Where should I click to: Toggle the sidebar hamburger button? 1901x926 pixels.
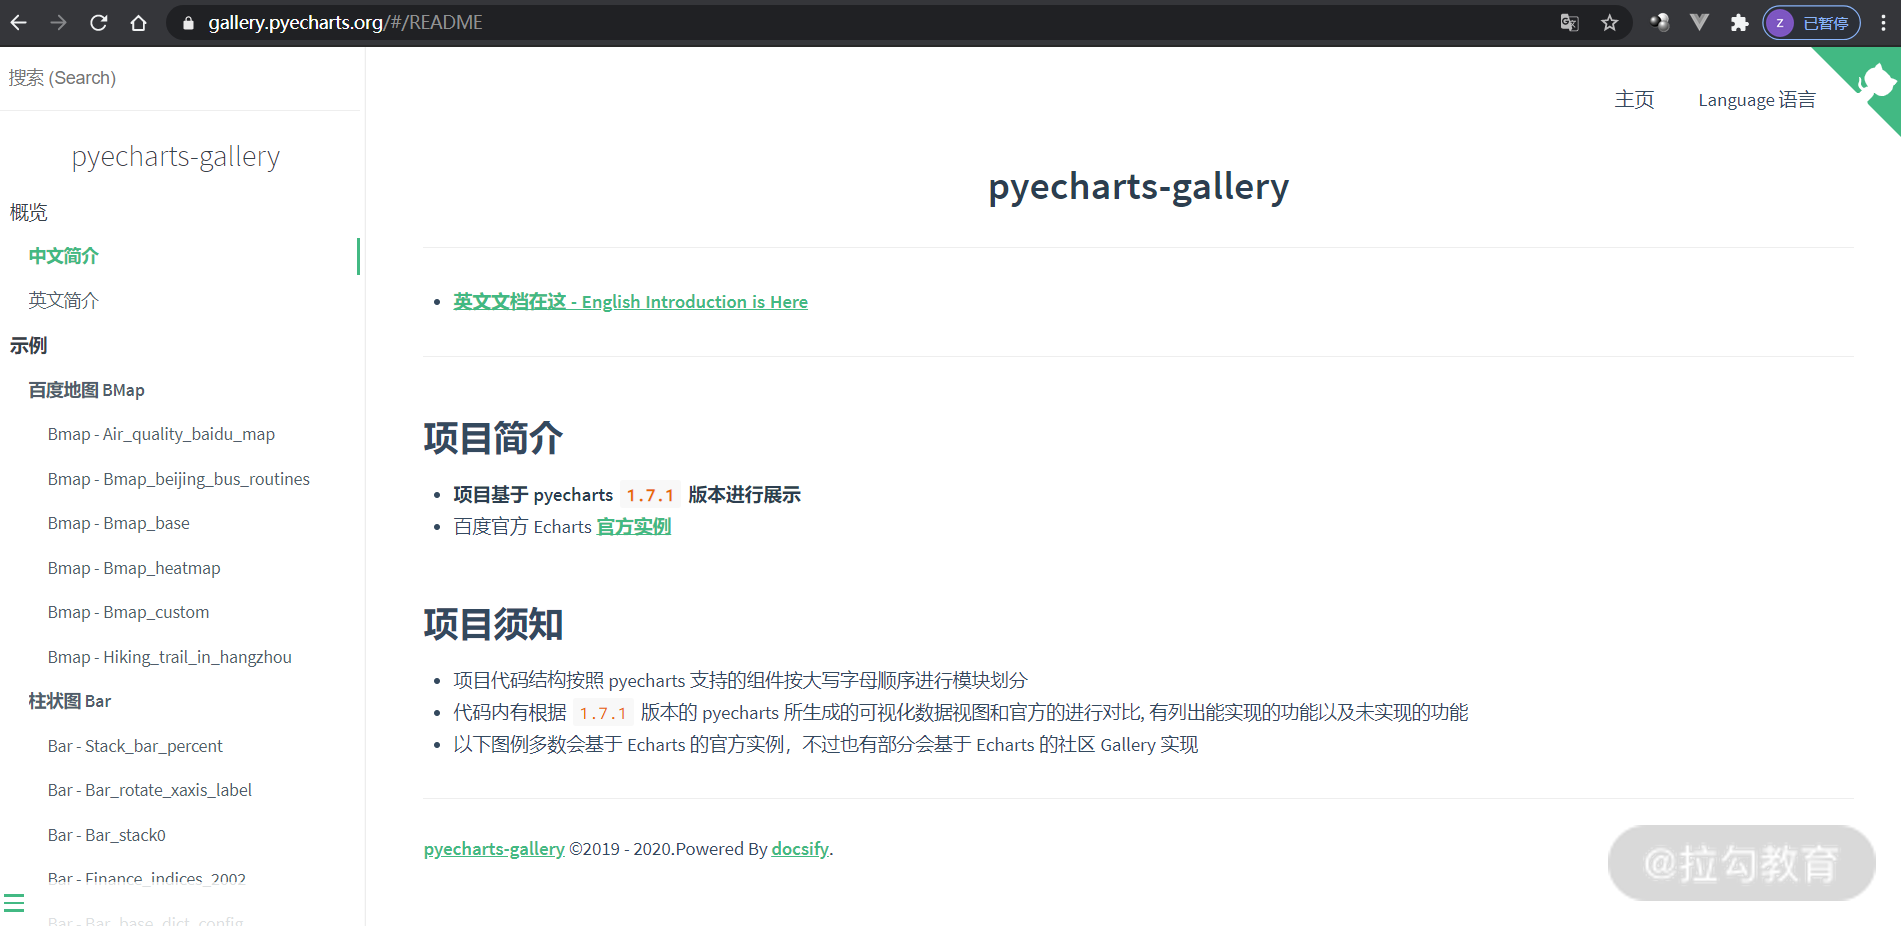14,903
